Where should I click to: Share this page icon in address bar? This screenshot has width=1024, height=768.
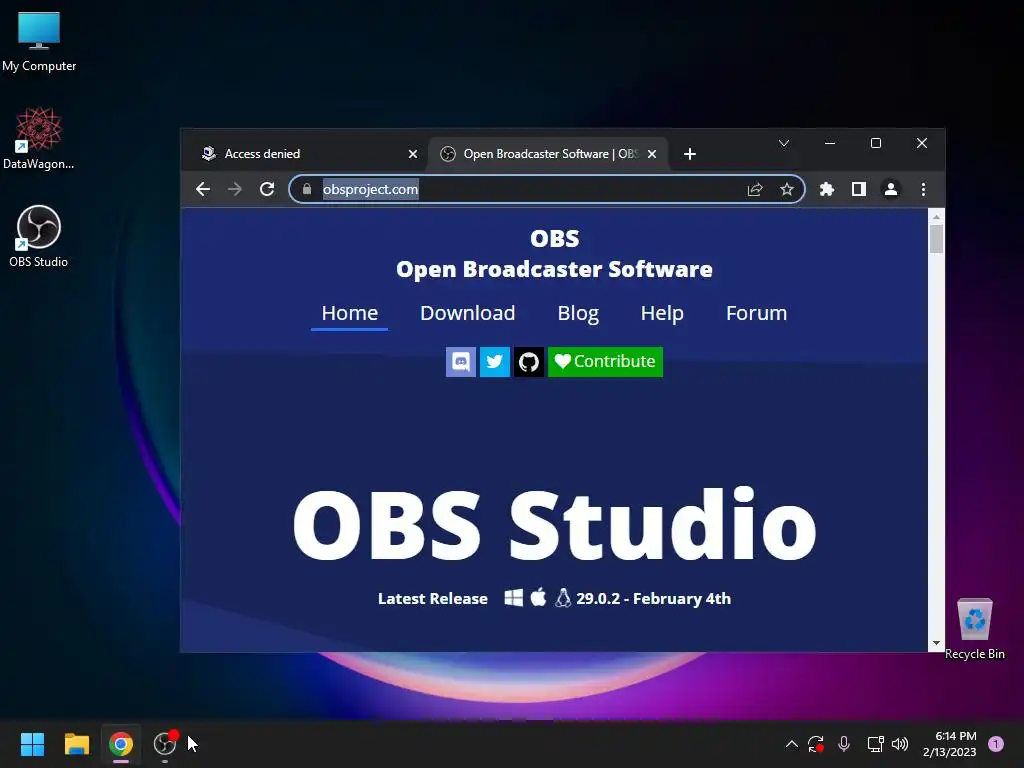tap(755, 189)
